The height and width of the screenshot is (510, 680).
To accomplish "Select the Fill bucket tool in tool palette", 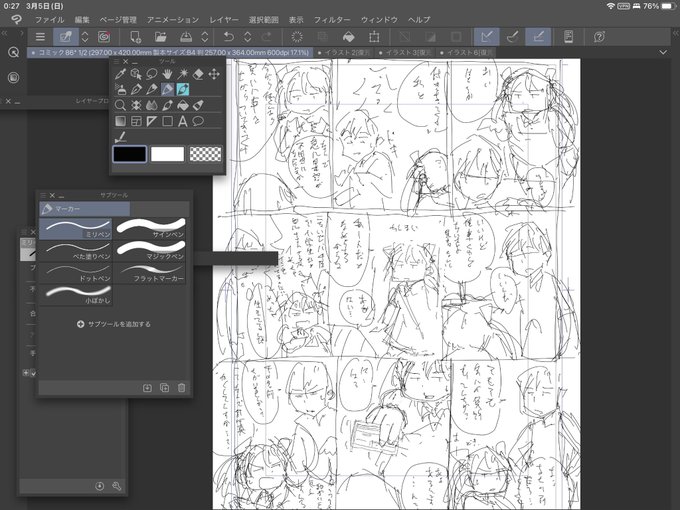I will (x=183, y=105).
